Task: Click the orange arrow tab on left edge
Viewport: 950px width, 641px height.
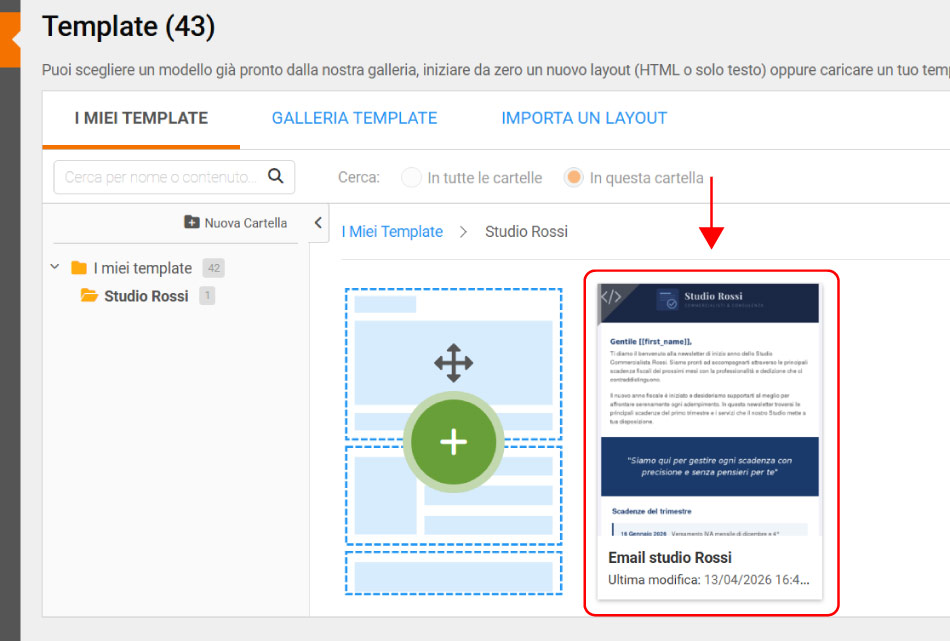Action: (x=10, y=42)
